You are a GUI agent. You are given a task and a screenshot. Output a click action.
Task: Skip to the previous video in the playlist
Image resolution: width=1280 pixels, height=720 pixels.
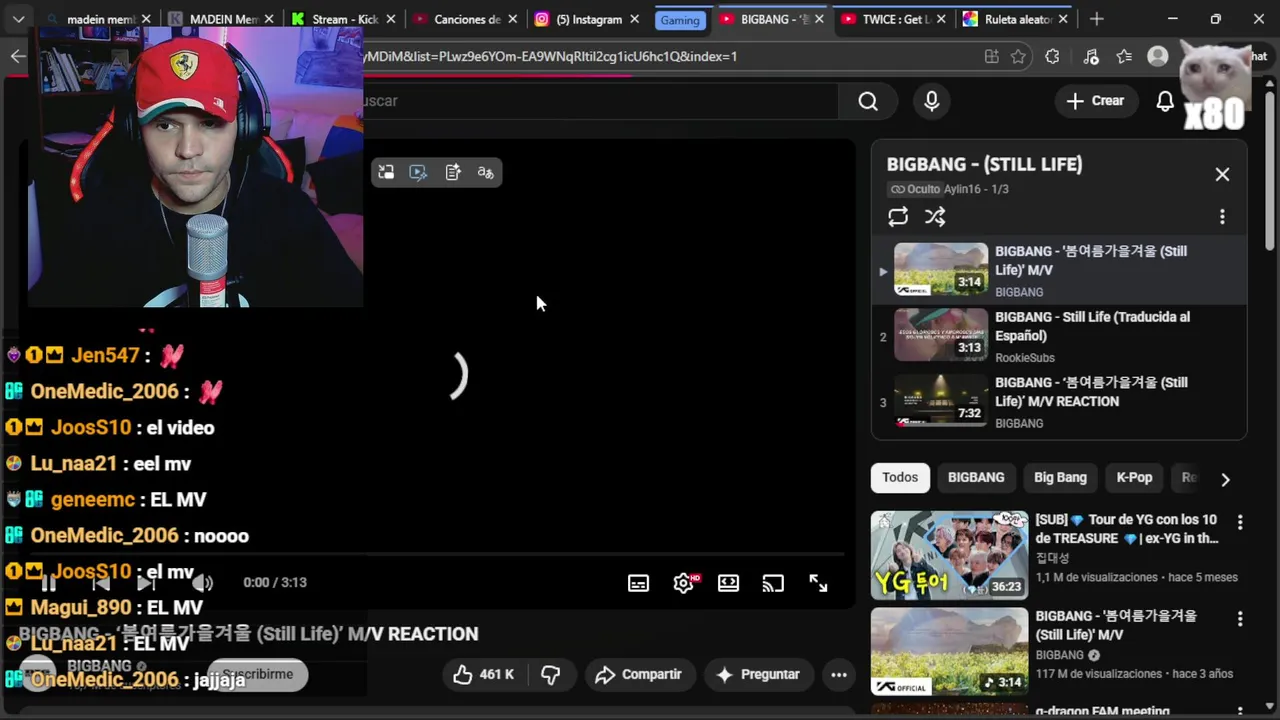pos(100,583)
